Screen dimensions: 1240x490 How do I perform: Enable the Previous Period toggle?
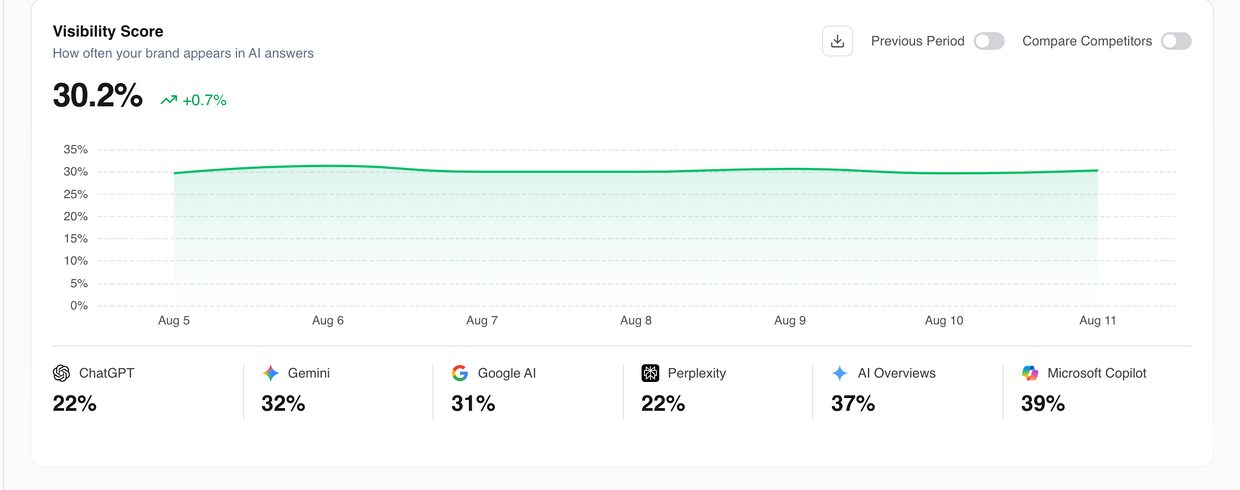989,41
